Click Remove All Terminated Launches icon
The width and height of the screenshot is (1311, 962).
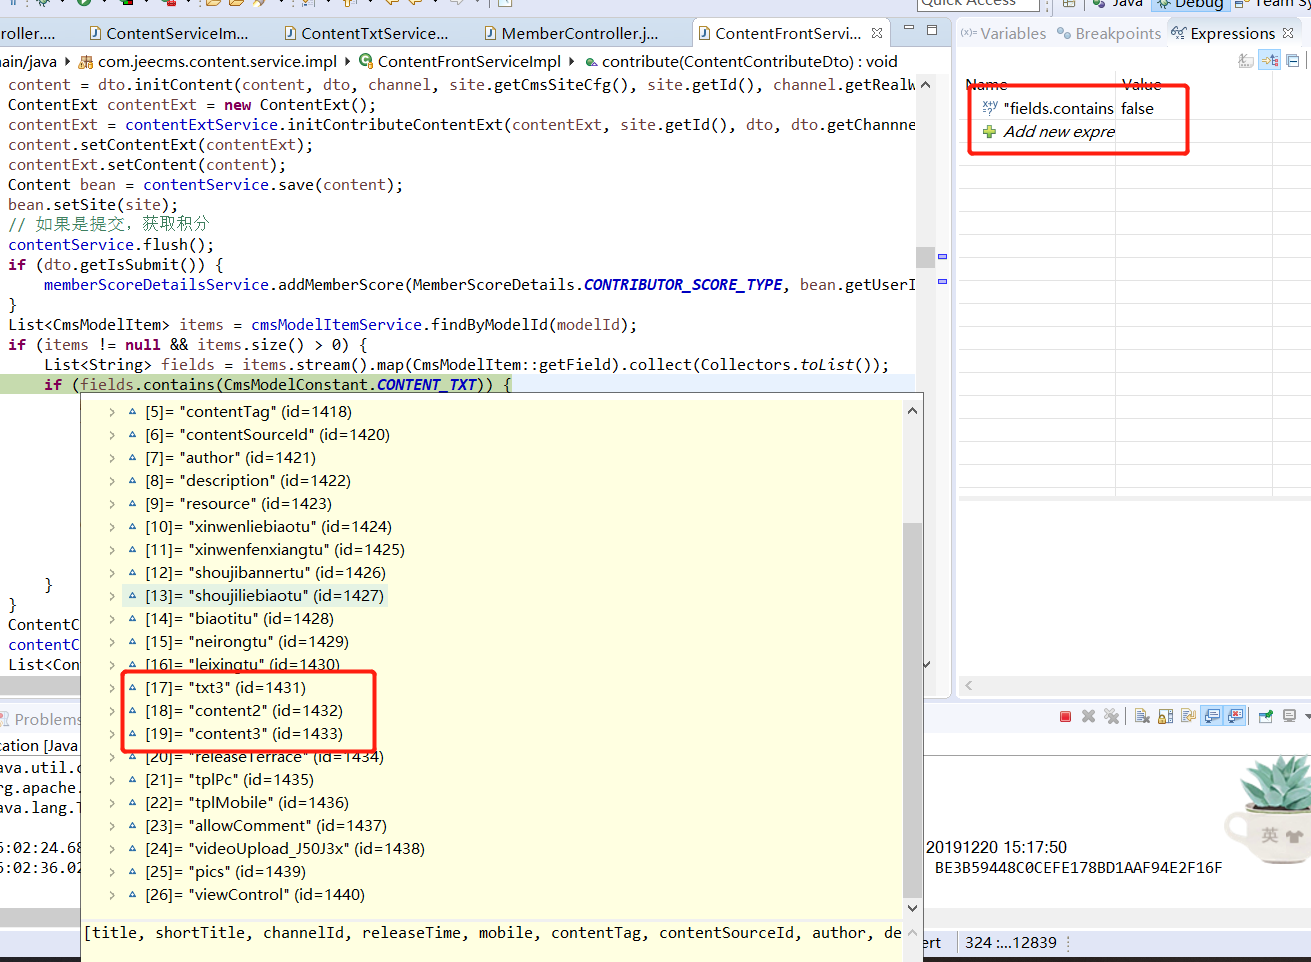(1111, 716)
